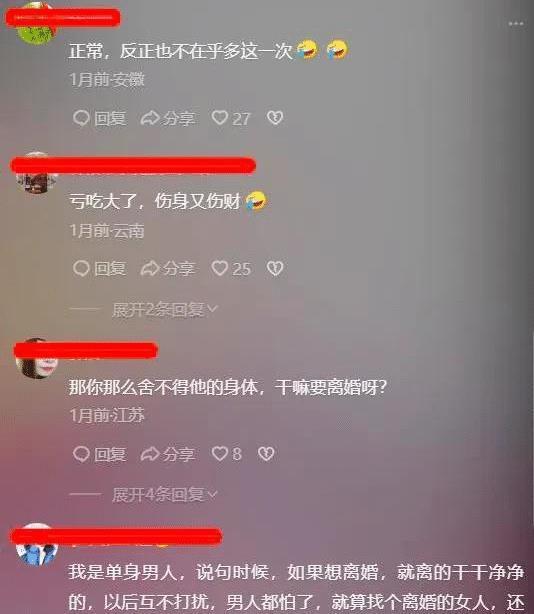This screenshot has height=614, width=534.
Task: Reply to the Yunnan comment
Action: click(x=99, y=269)
